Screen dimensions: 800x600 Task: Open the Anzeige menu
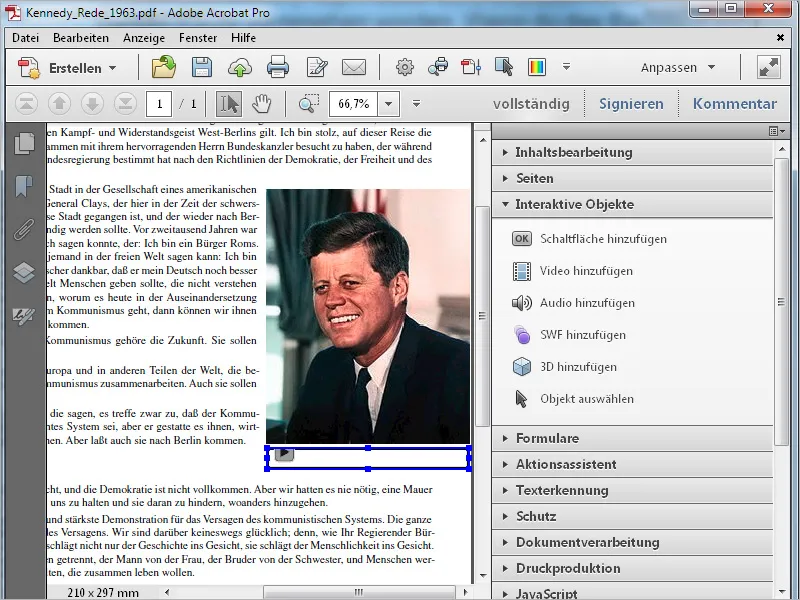point(144,38)
